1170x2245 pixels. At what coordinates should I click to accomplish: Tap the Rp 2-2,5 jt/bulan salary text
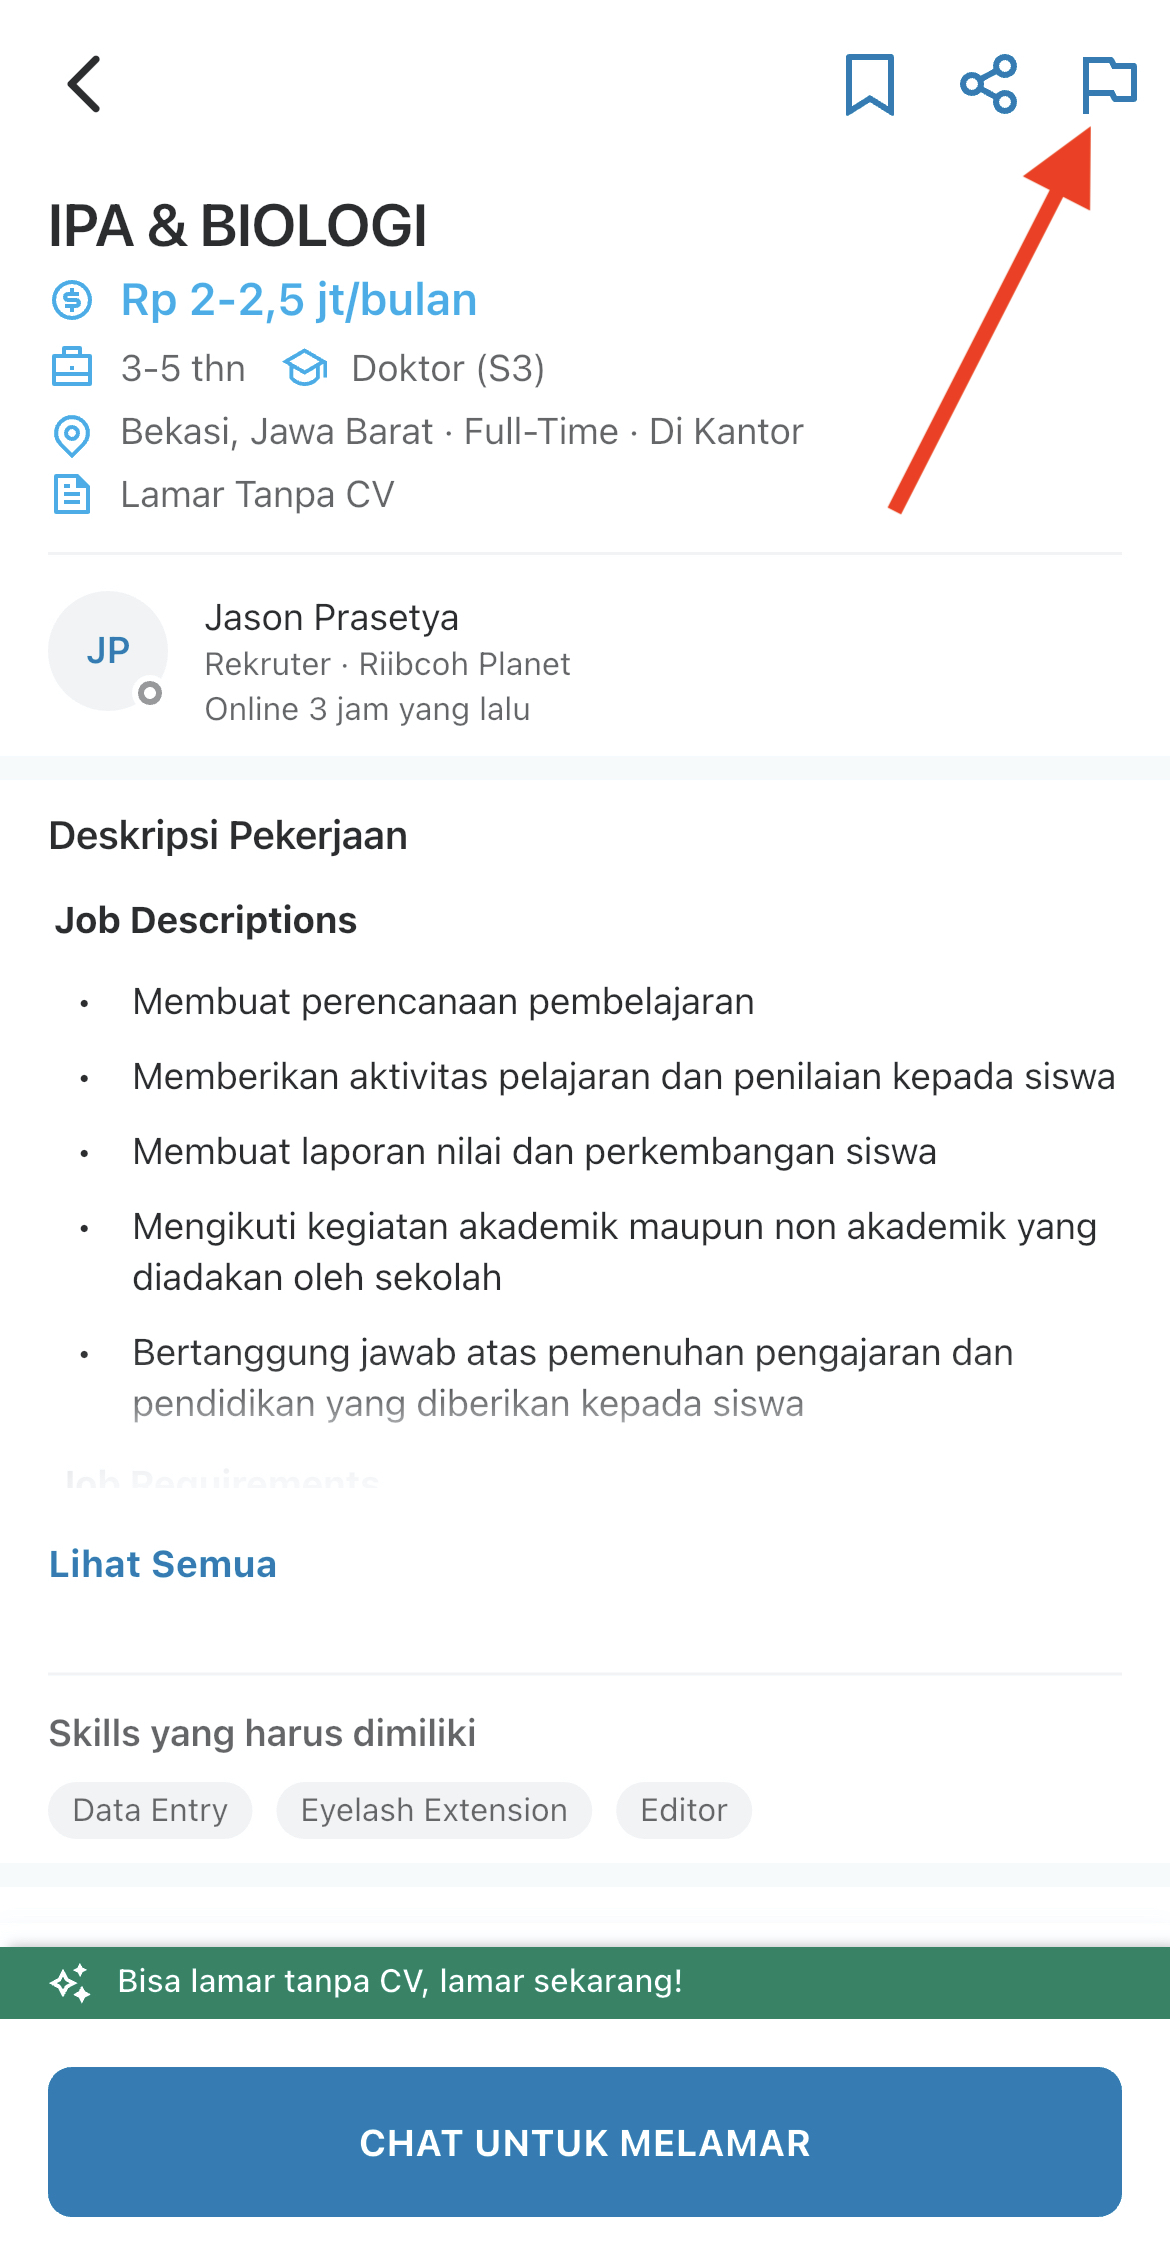299,300
